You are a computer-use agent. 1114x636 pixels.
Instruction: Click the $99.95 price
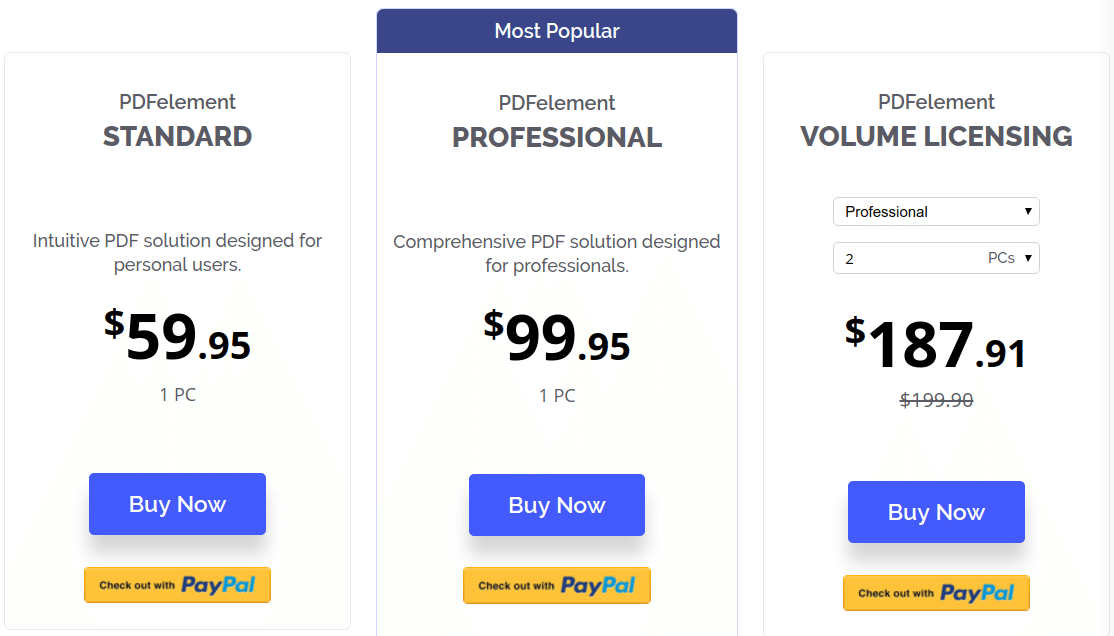click(556, 336)
